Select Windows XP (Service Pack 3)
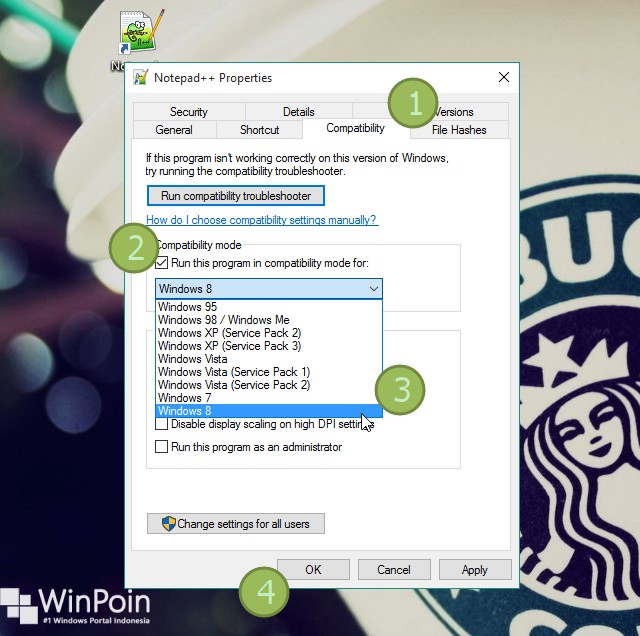640x636 pixels. point(269,346)
